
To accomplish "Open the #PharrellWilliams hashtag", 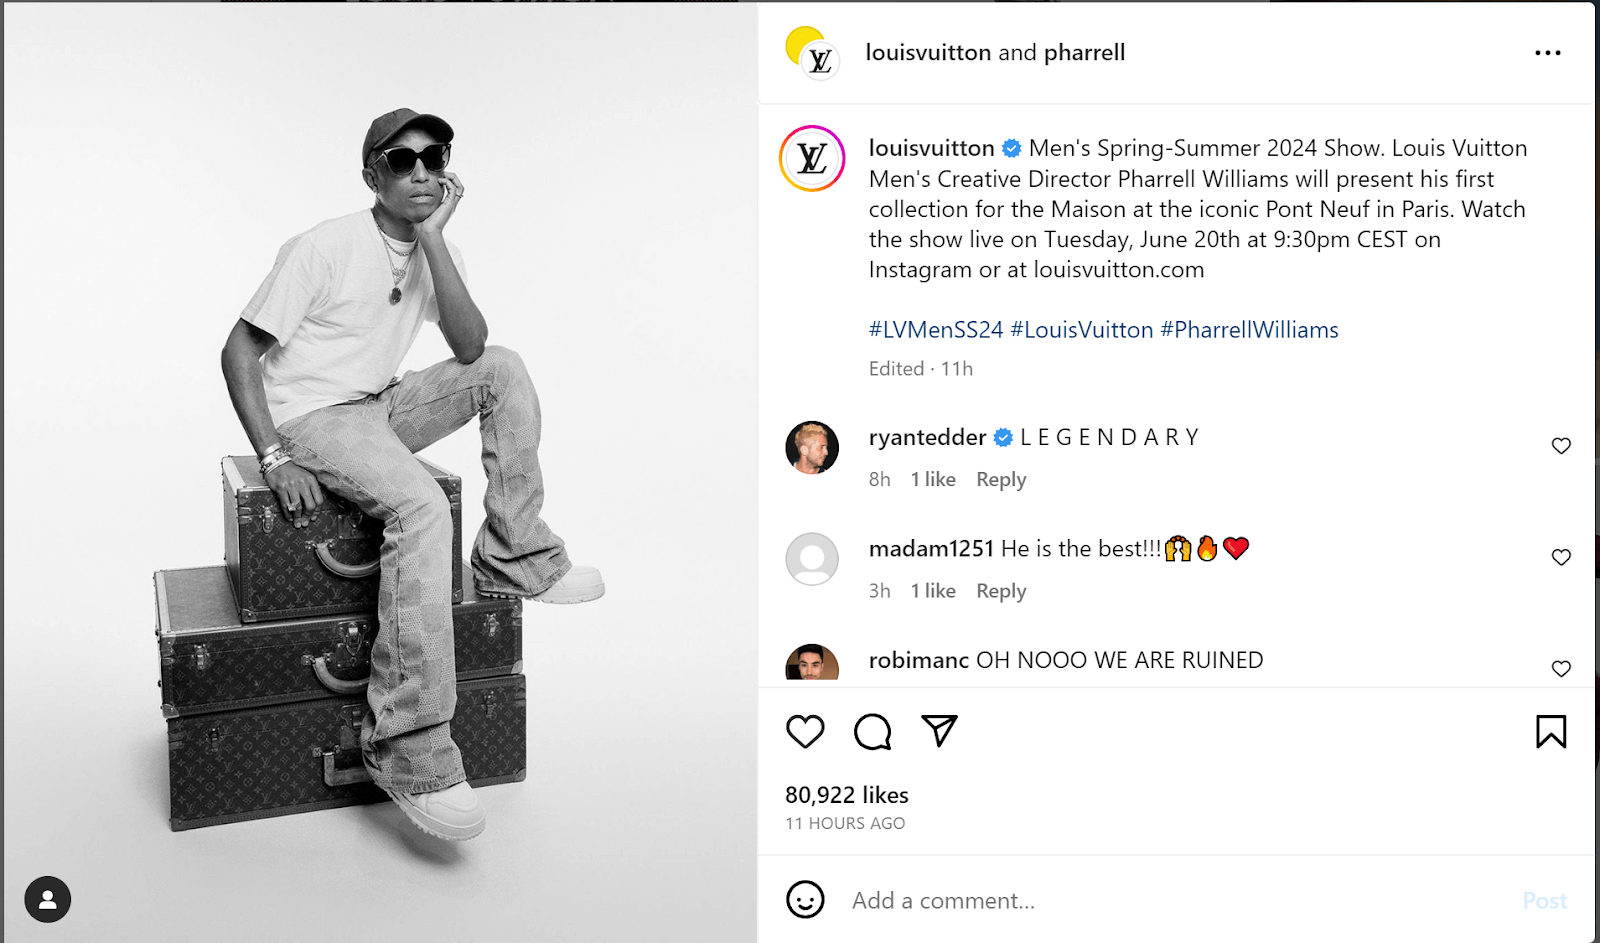I will tap(1249, 330).
